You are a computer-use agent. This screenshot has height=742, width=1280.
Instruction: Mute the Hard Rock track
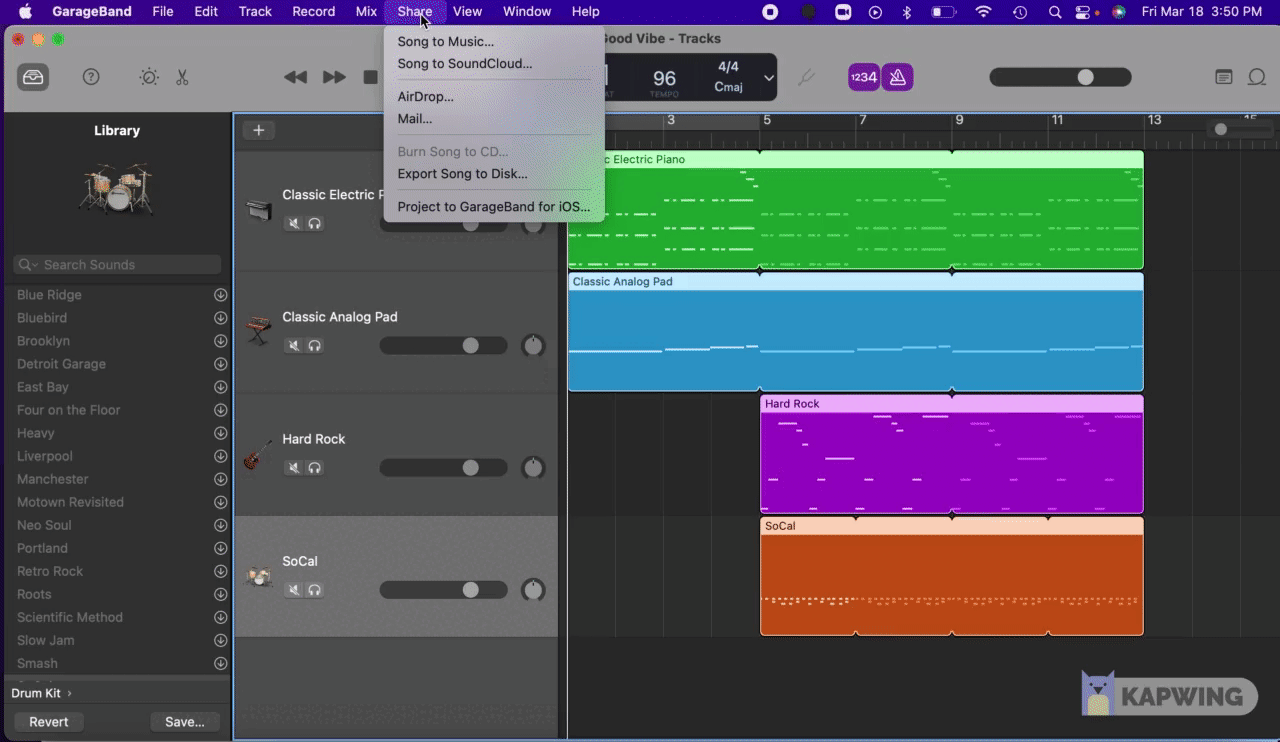pyautogui.click(x=294, y=467)
